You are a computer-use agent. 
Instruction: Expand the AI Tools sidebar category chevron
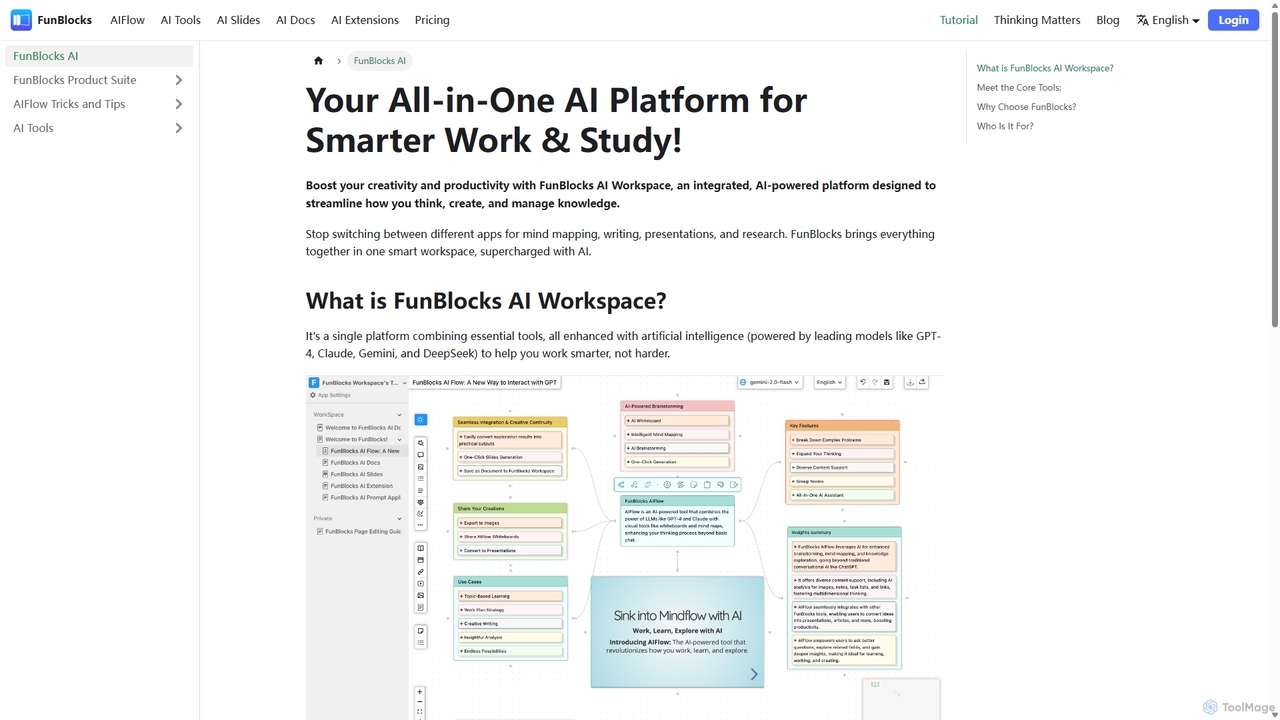click(x=179, y=128)
